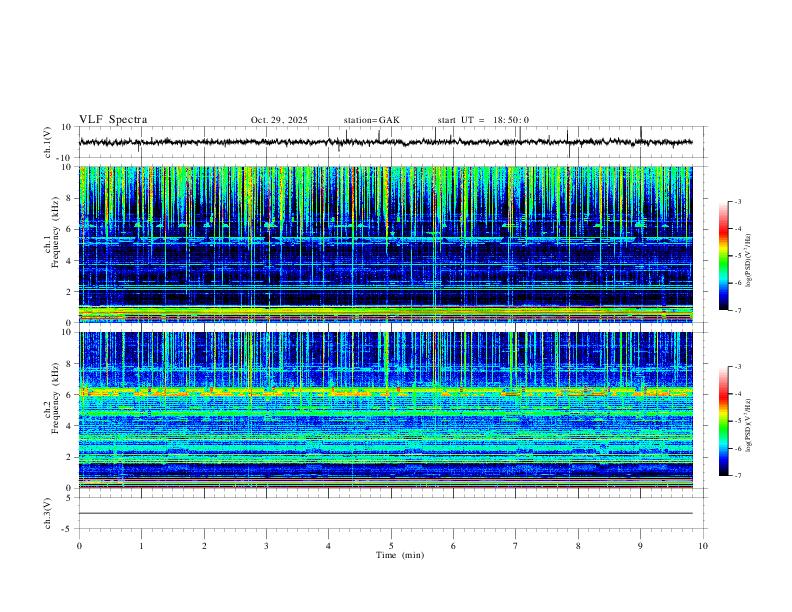Viewport: 792px width, 612px height.
Task: Click the 'start UT = 18:50:0' label
Action: click(x=483, y=120)
